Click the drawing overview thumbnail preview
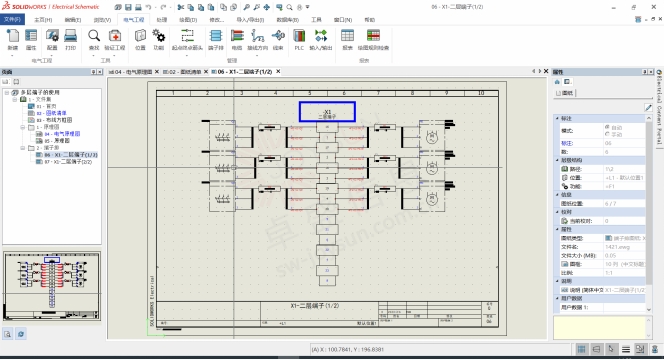 point(52,286)
